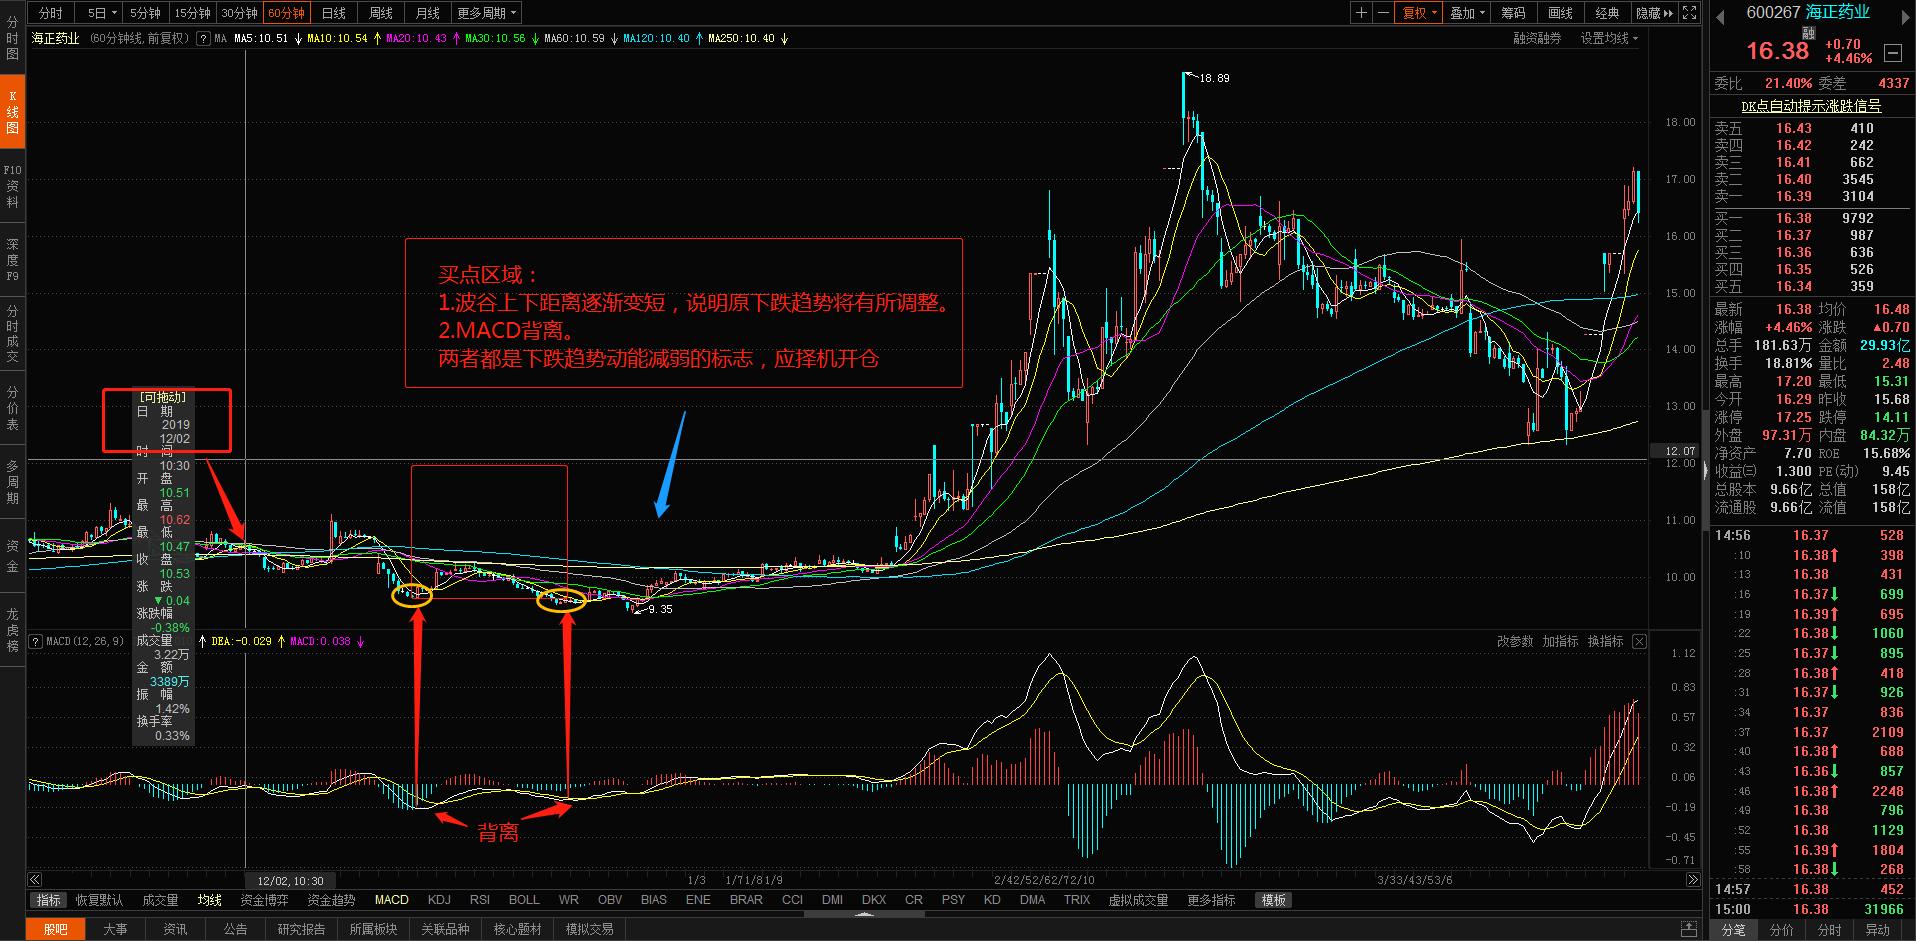The height and width of the screenshot is (941, 1916).
Task: Select MACD indicator in bottom bar
Action: point(392,900)
